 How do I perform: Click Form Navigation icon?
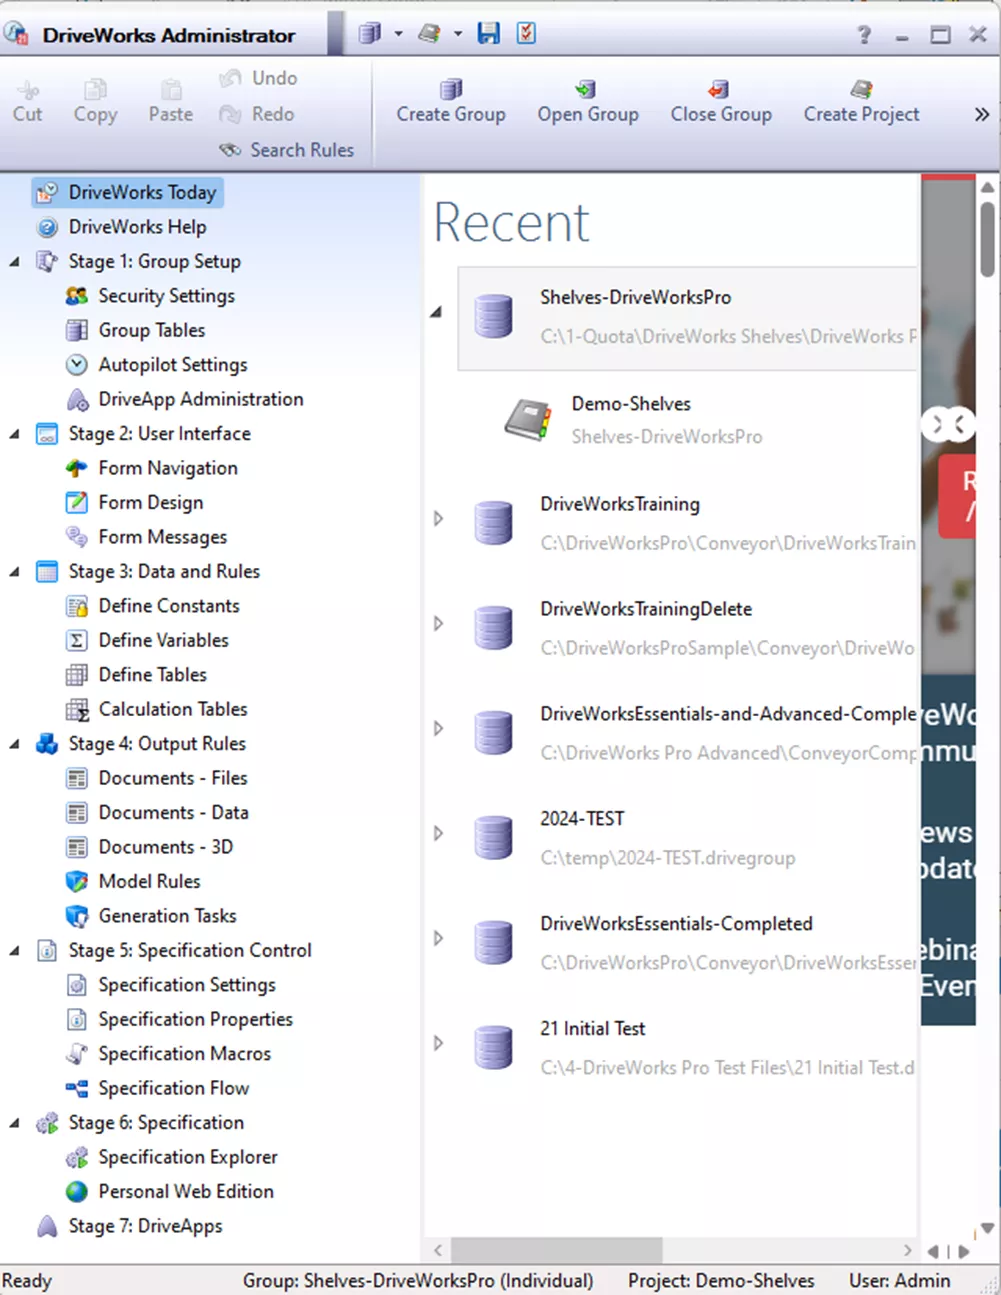77,468
